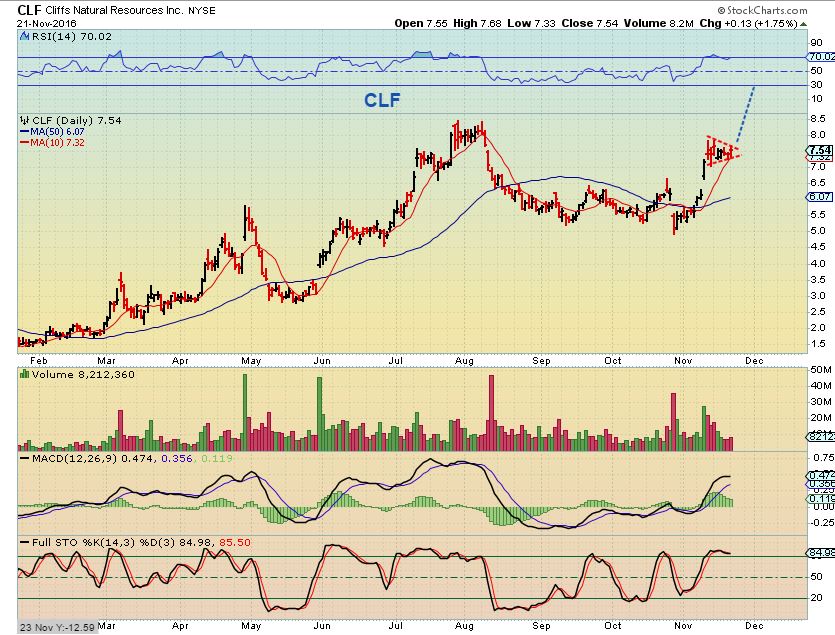Click the Oct label on the bottom axis

click(x=612, y=625)
